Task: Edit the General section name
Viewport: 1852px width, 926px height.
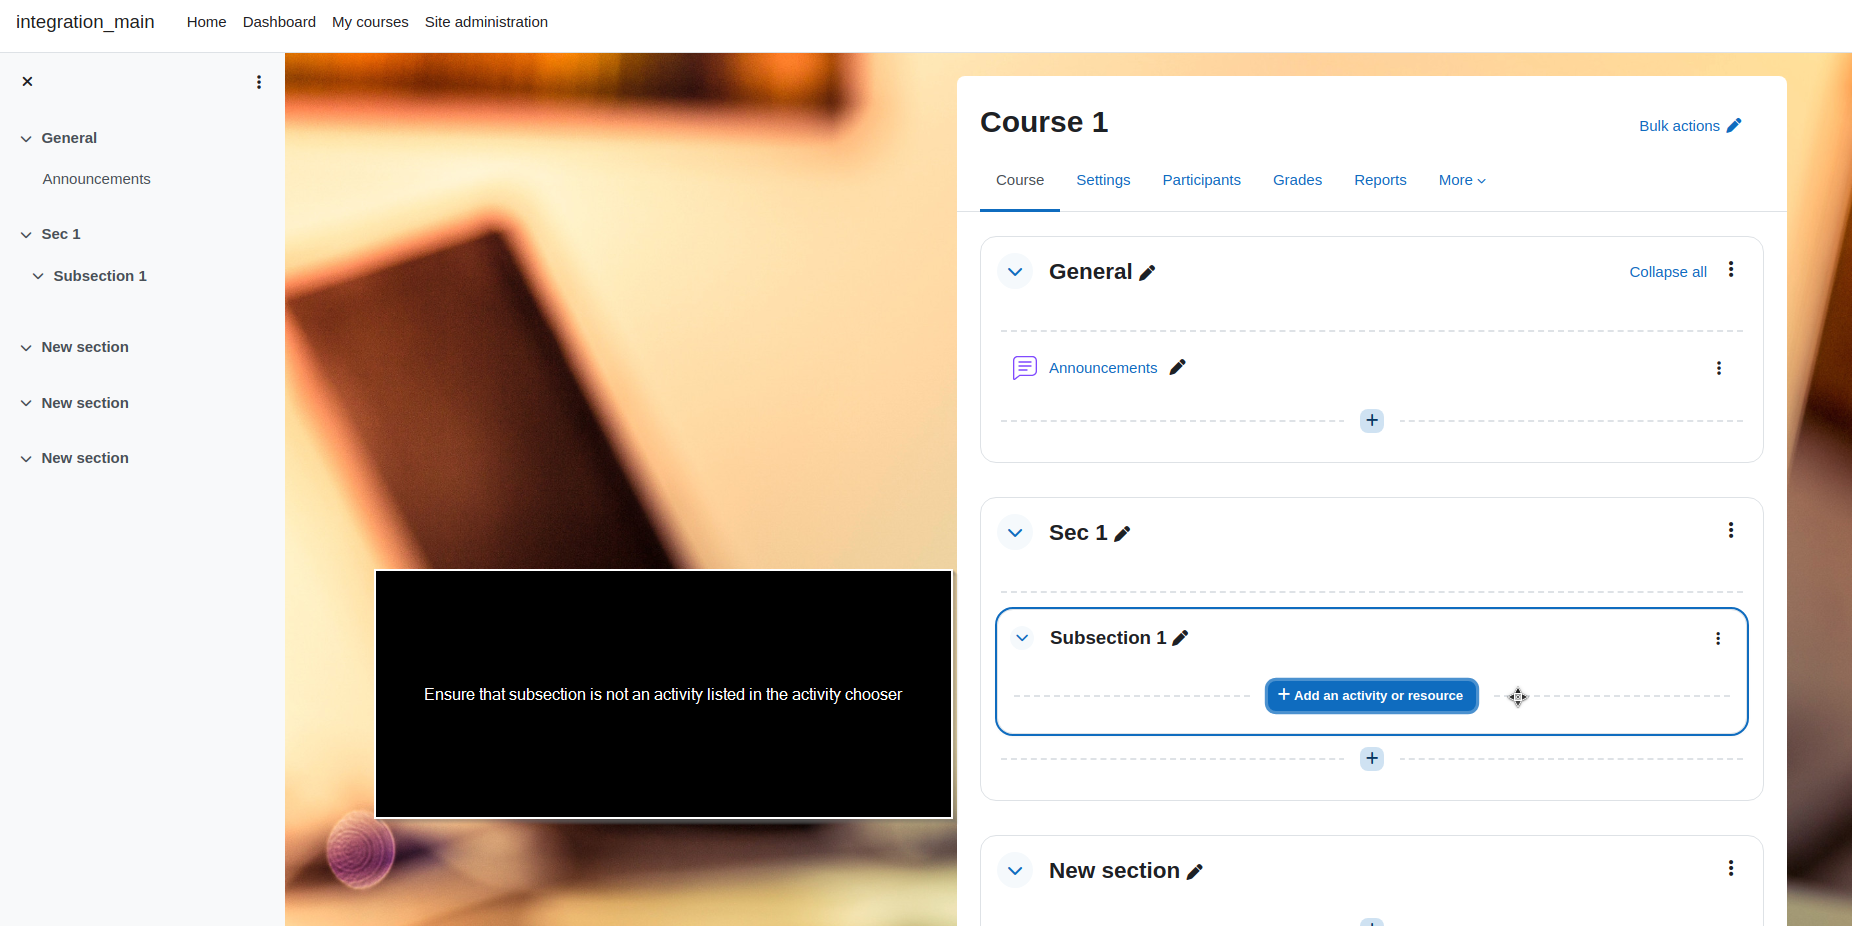Action: click(x=1147, y=273)
